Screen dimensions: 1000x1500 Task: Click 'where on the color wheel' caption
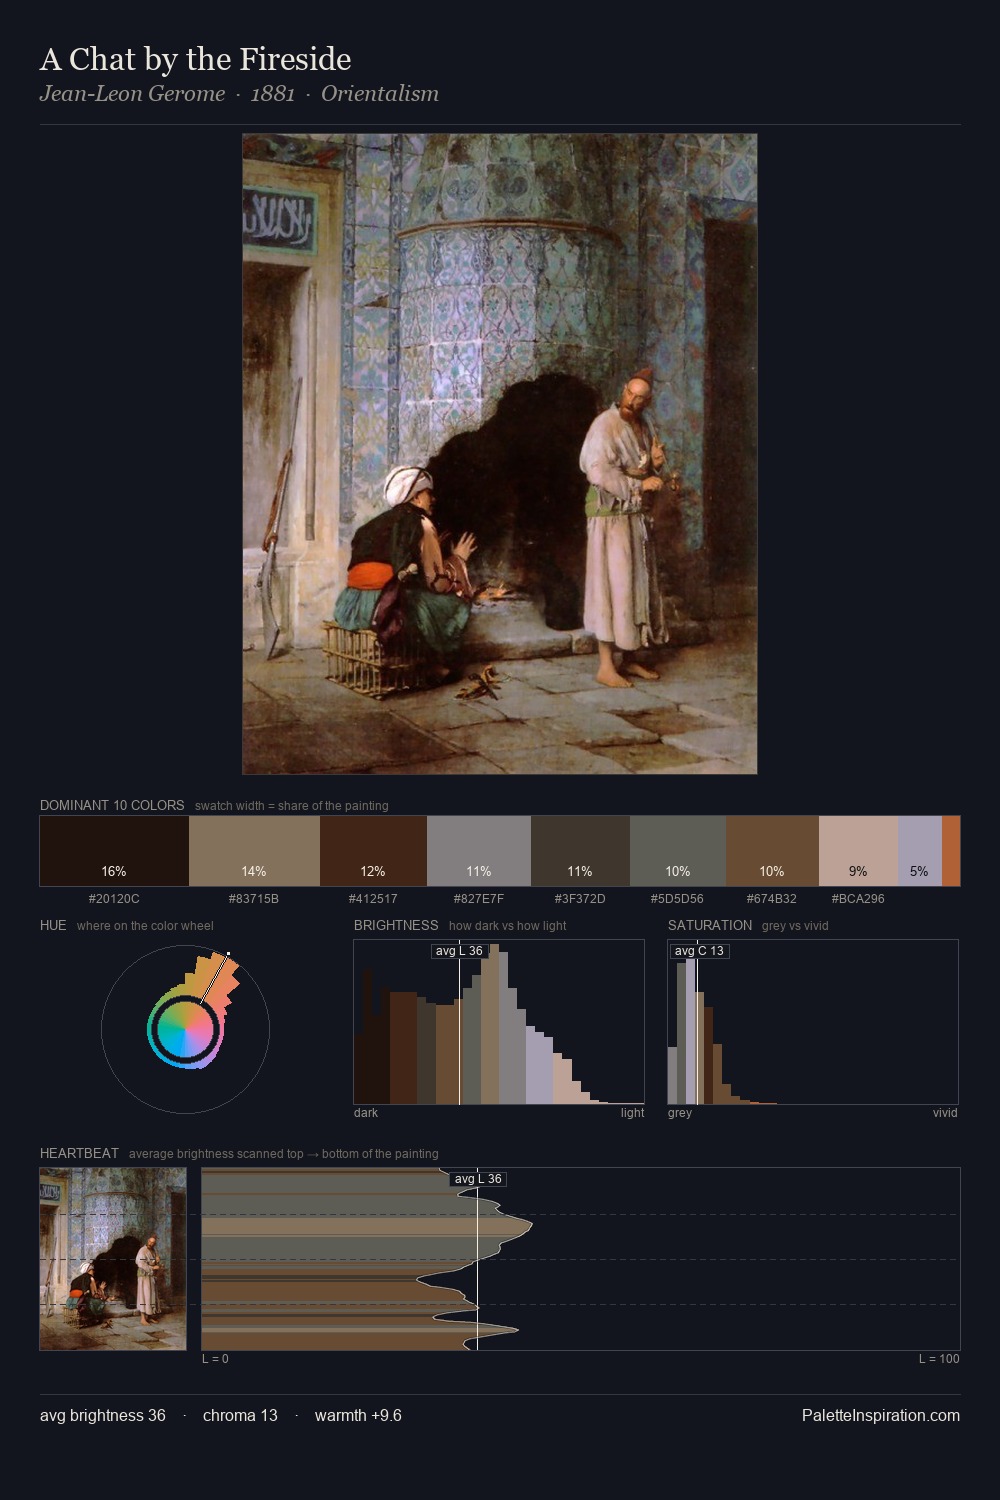pos(145,925)
